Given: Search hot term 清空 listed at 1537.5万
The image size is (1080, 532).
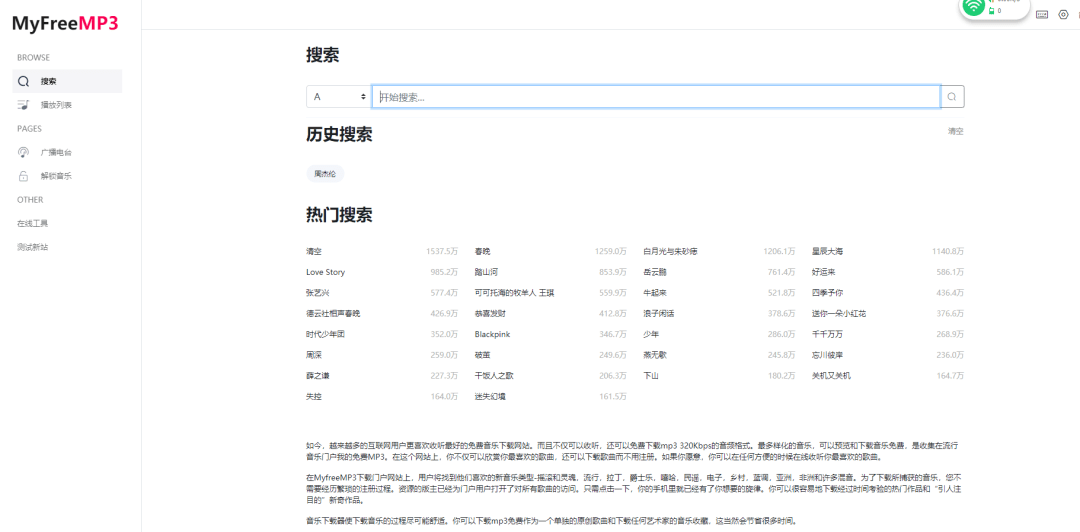Looking at the screenshot, I should [x=314, y=252].
